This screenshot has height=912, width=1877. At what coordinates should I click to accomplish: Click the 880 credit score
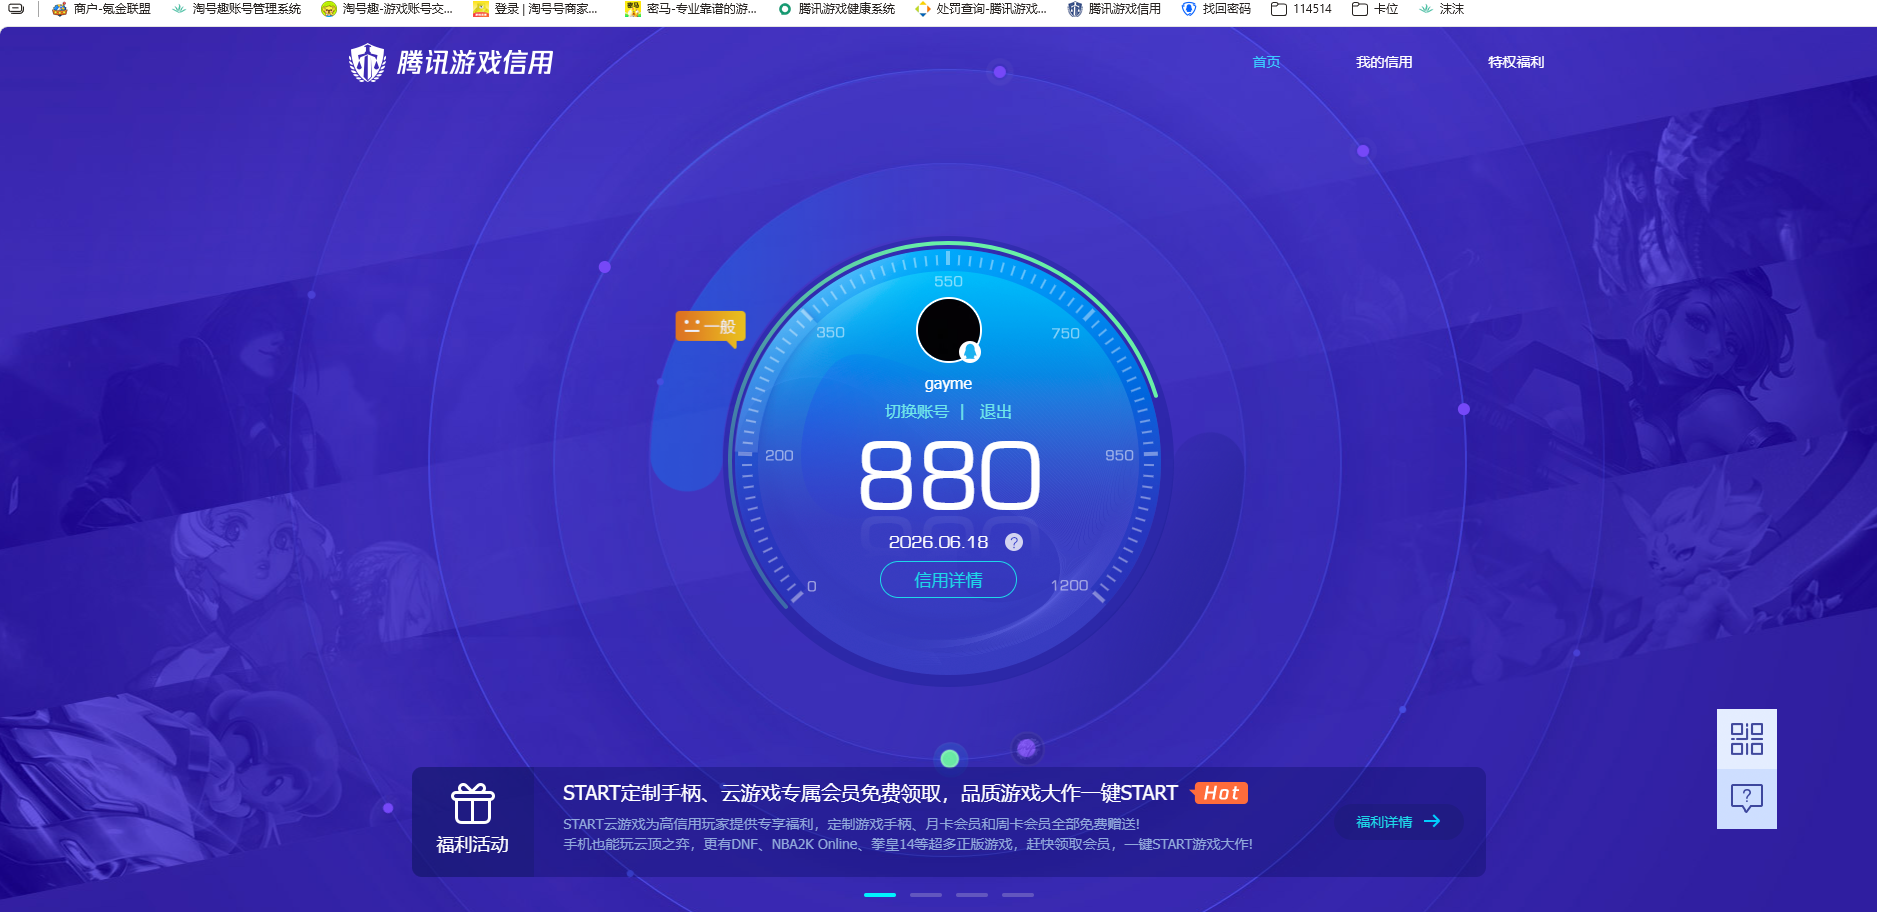[950, 476]
